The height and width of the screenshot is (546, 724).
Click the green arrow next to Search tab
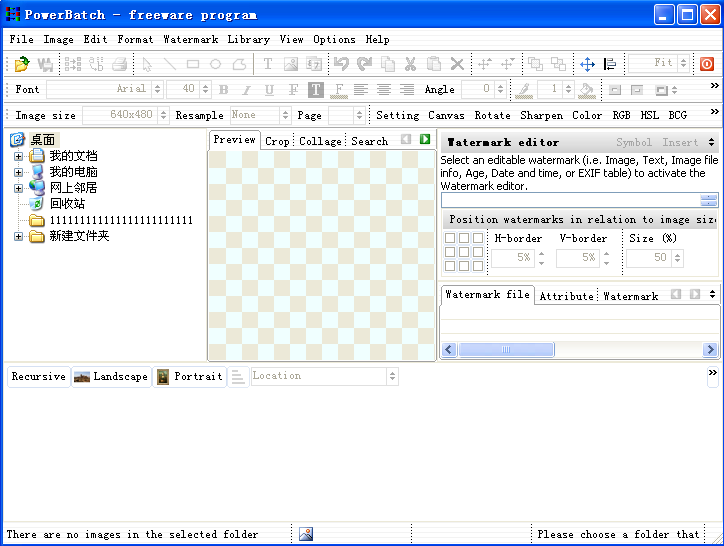pyautogui.click(x=425, y=140)
